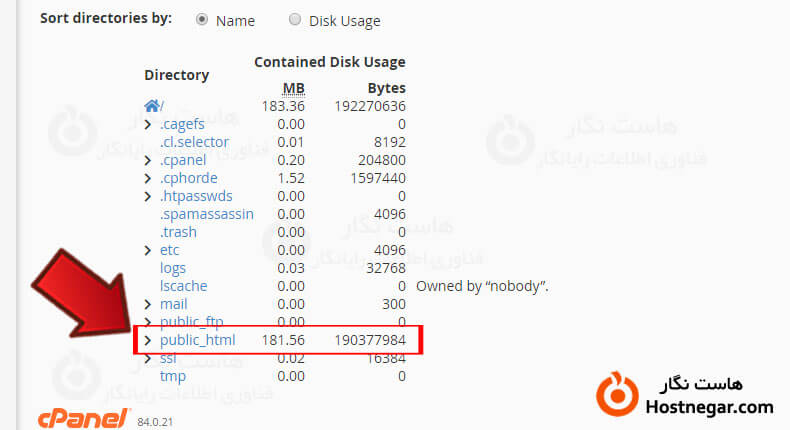Image resolution: width=790 pixels, height=430 pixels.
Task: Open the public_html directory link
Action: (197, 340)
